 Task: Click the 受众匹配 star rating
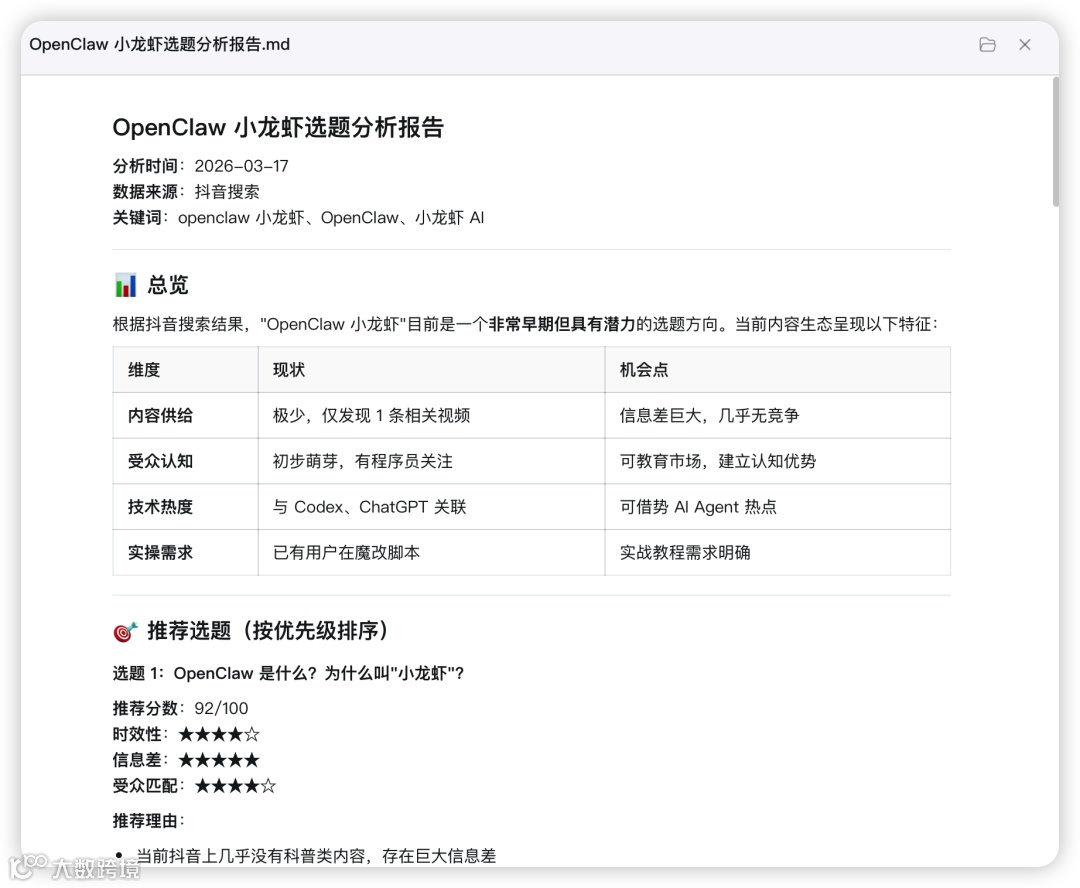(x=236, y=786)
